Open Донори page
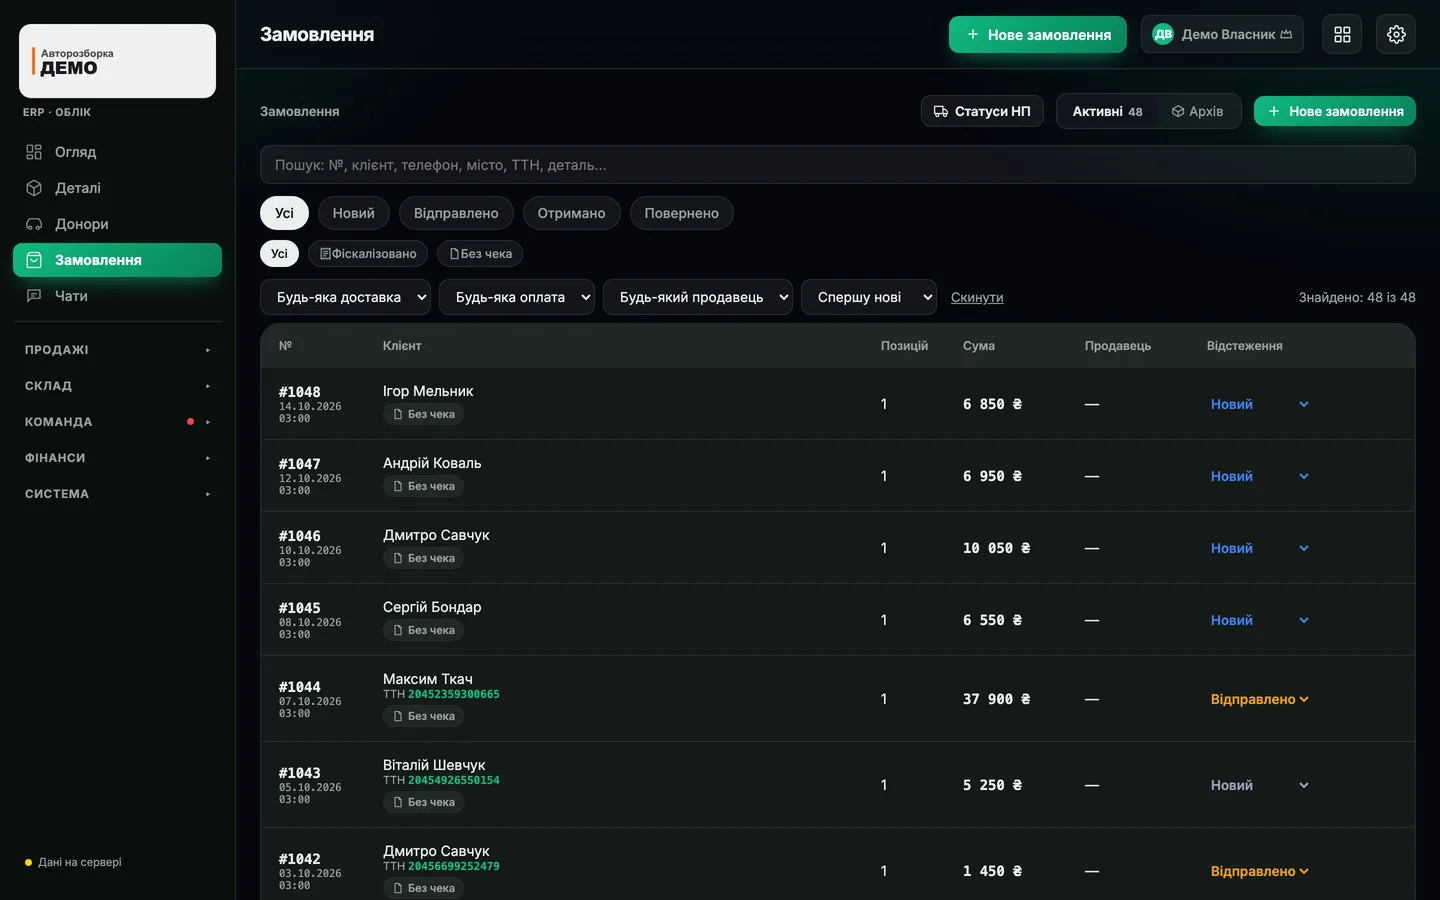Image resolution: width=1440 pixels, height=900 pixels. click(x=117, y=224)
